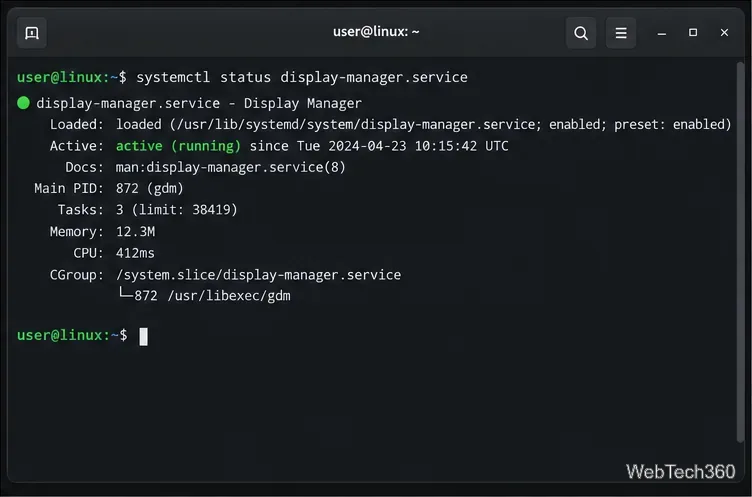This screenshot has height=497, width=752.
Task: Maximize the terminal window
Action: tap(693, 33)
